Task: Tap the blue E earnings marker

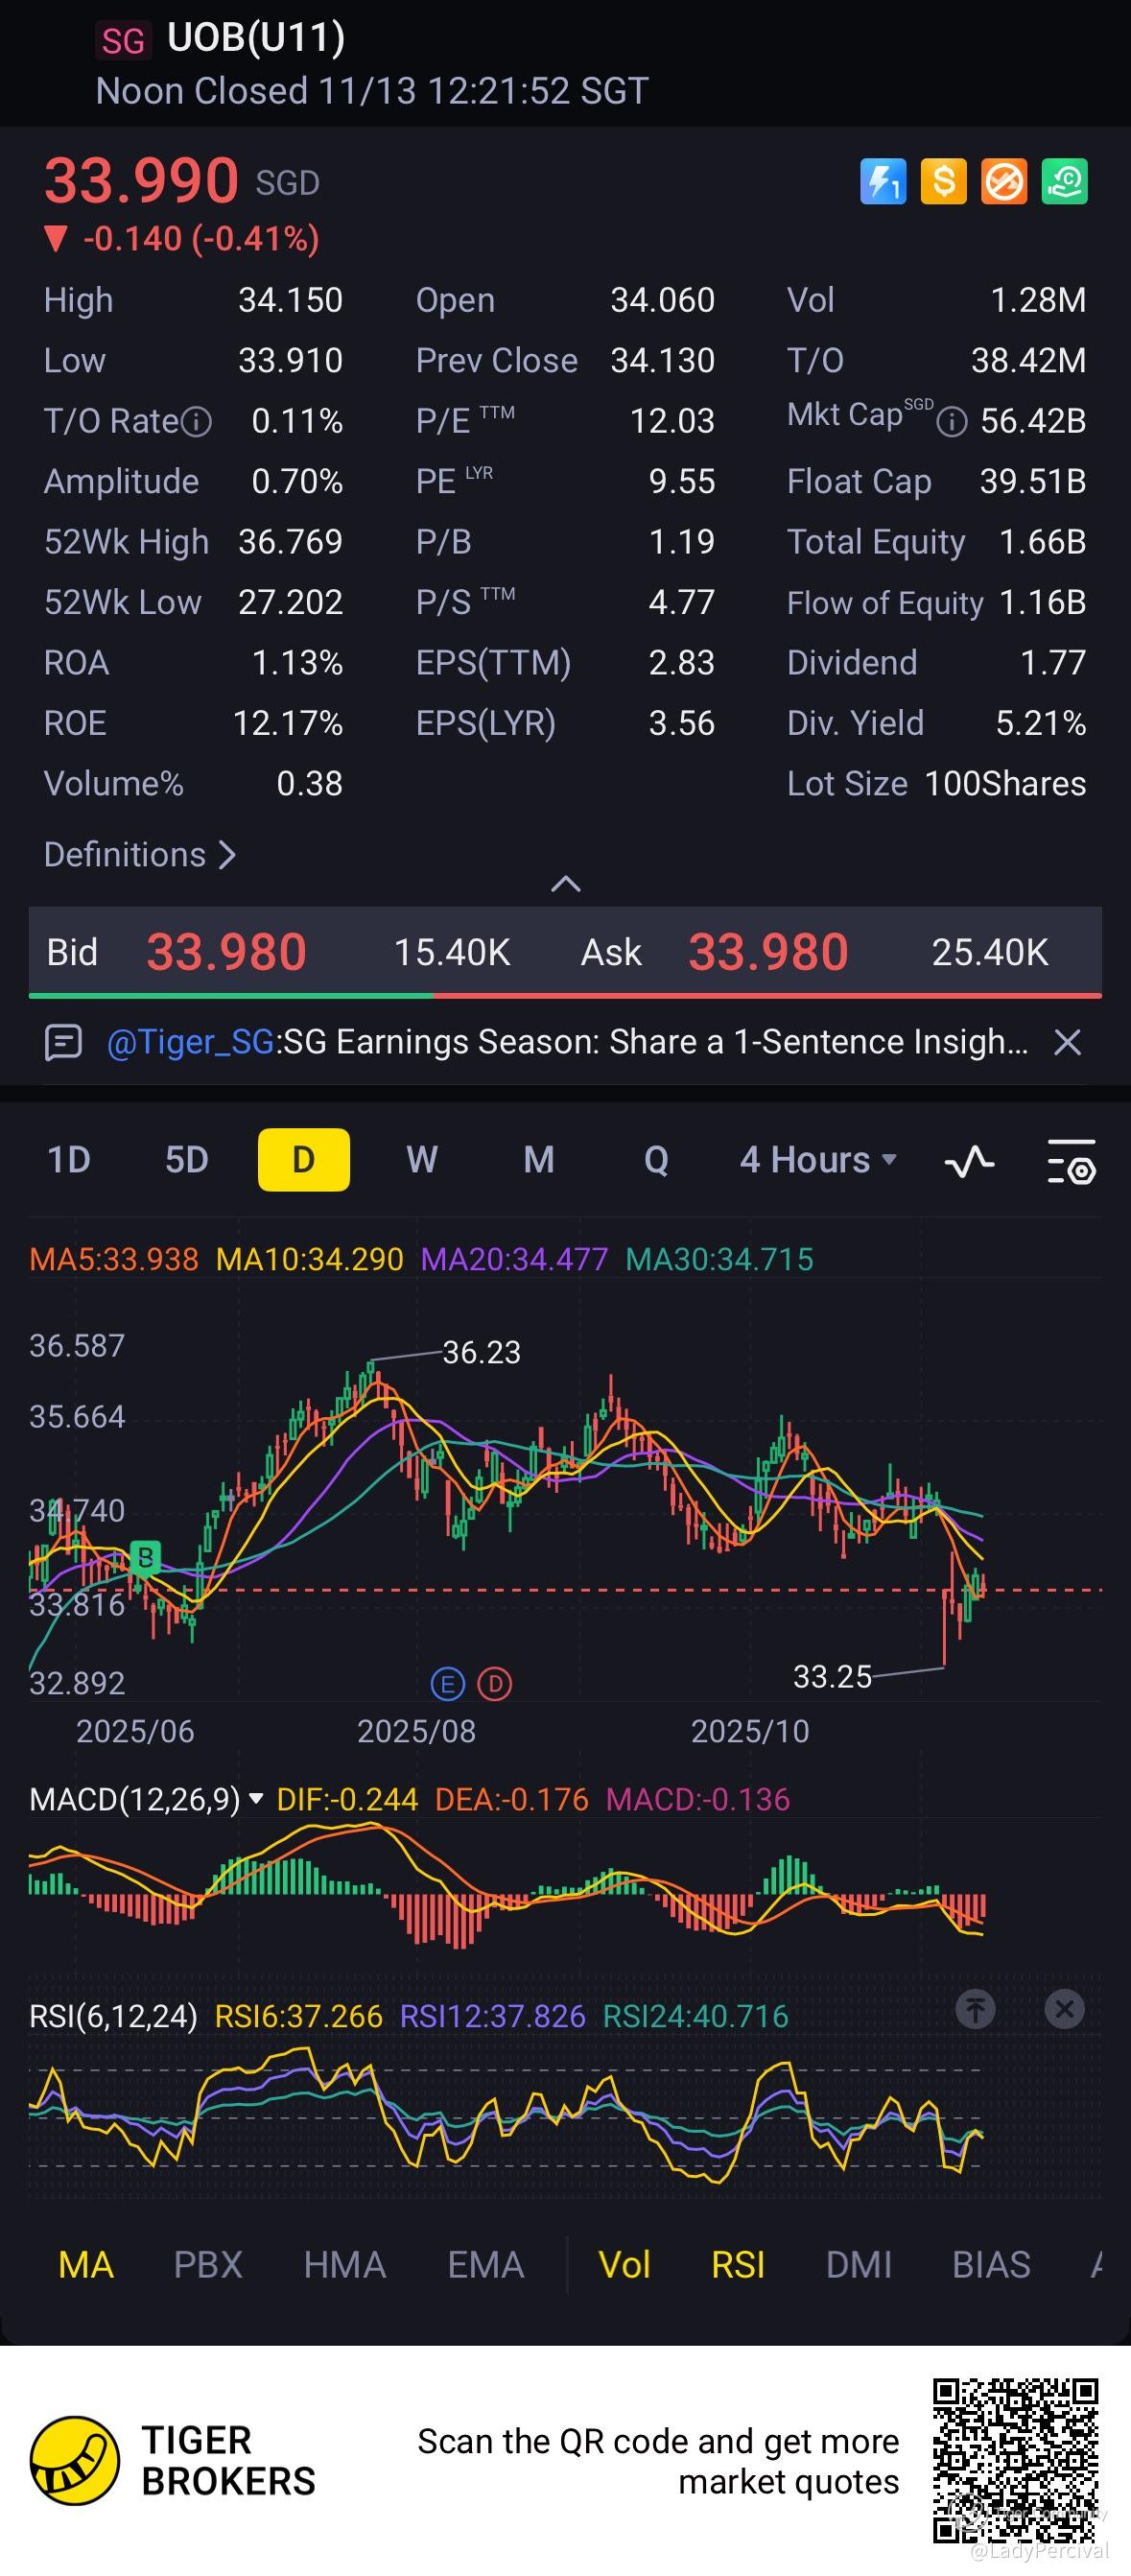Action: pos(447,1685)
